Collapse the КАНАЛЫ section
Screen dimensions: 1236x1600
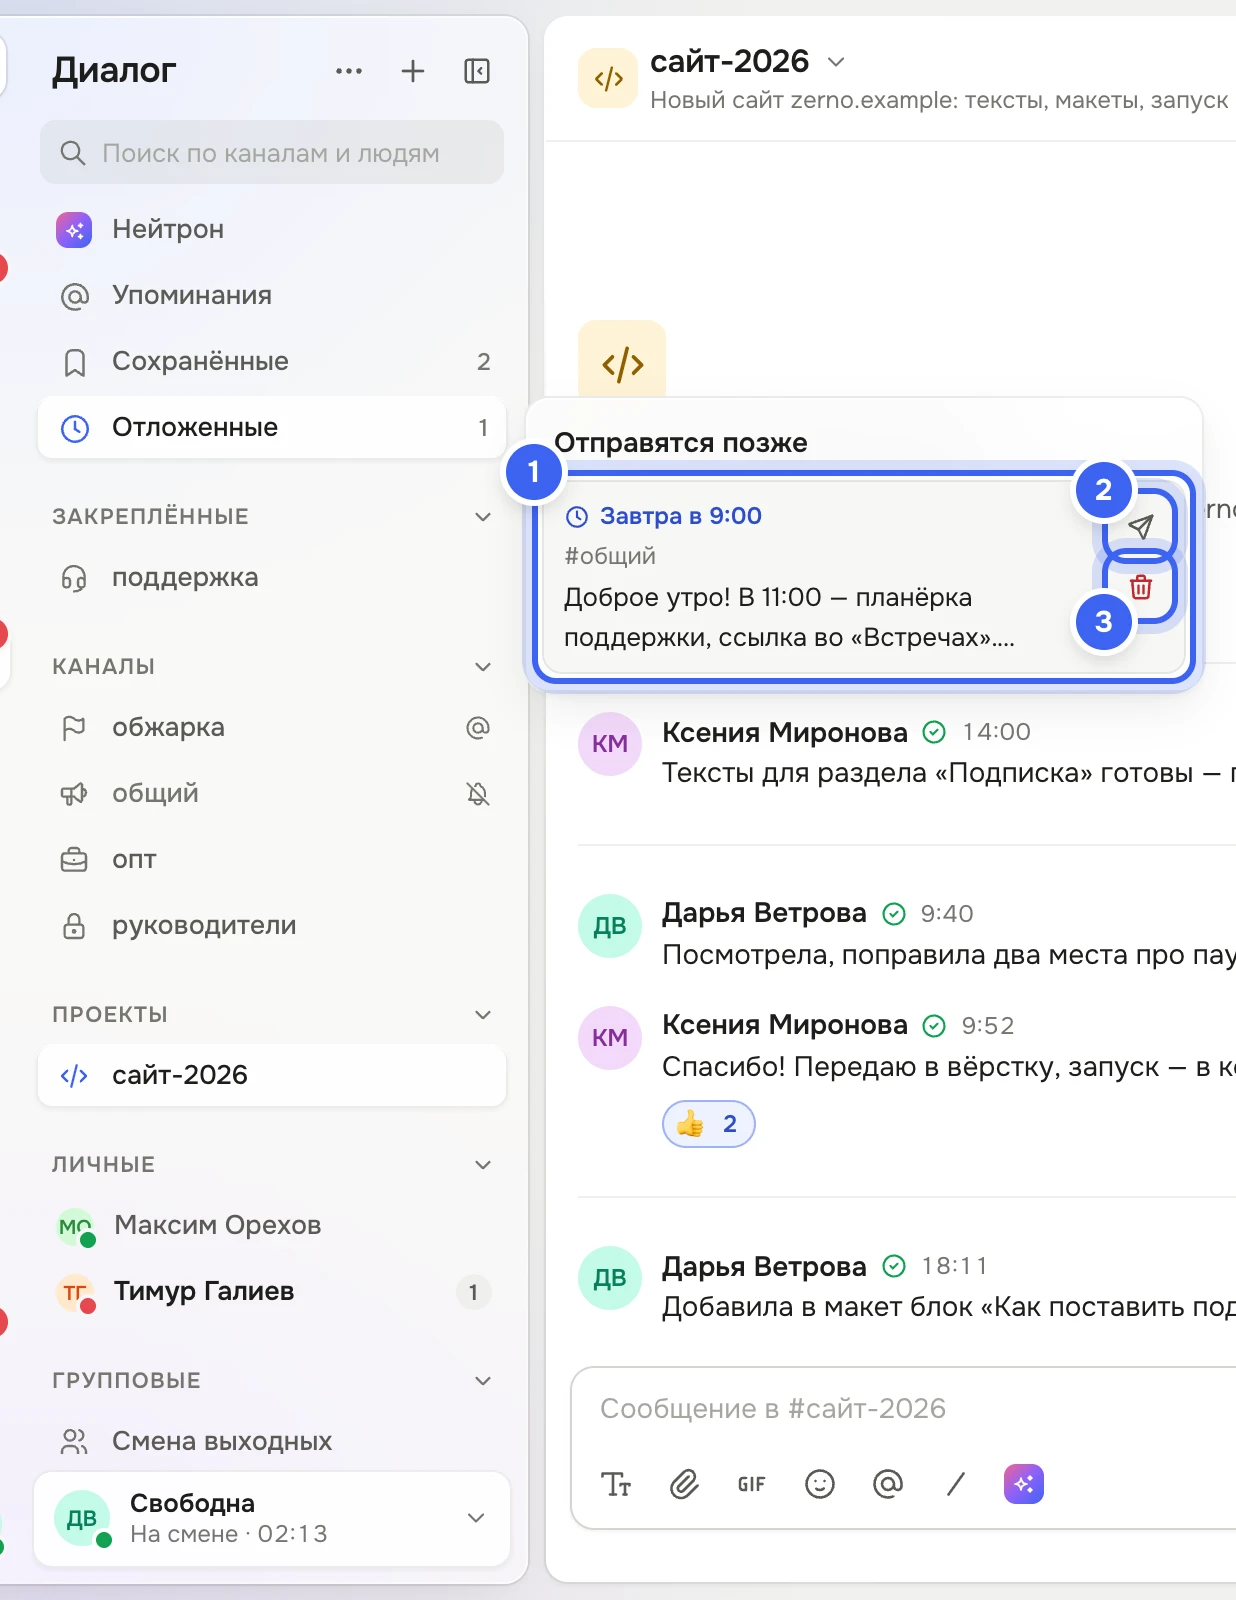click(x=483, y=666)
